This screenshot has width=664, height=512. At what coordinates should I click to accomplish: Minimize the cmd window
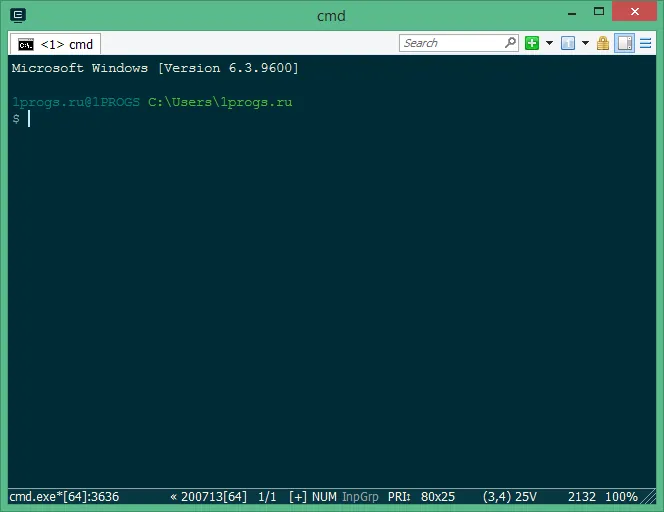tap(572, 13)
